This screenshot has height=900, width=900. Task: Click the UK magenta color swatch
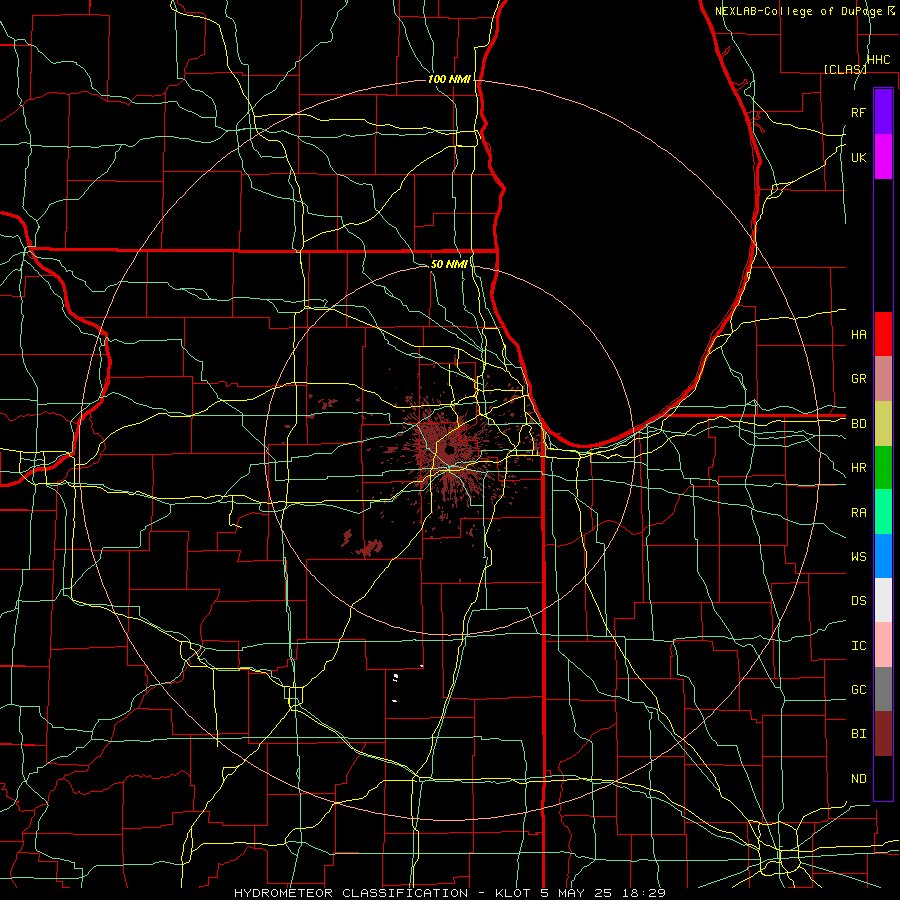(883, 157)
